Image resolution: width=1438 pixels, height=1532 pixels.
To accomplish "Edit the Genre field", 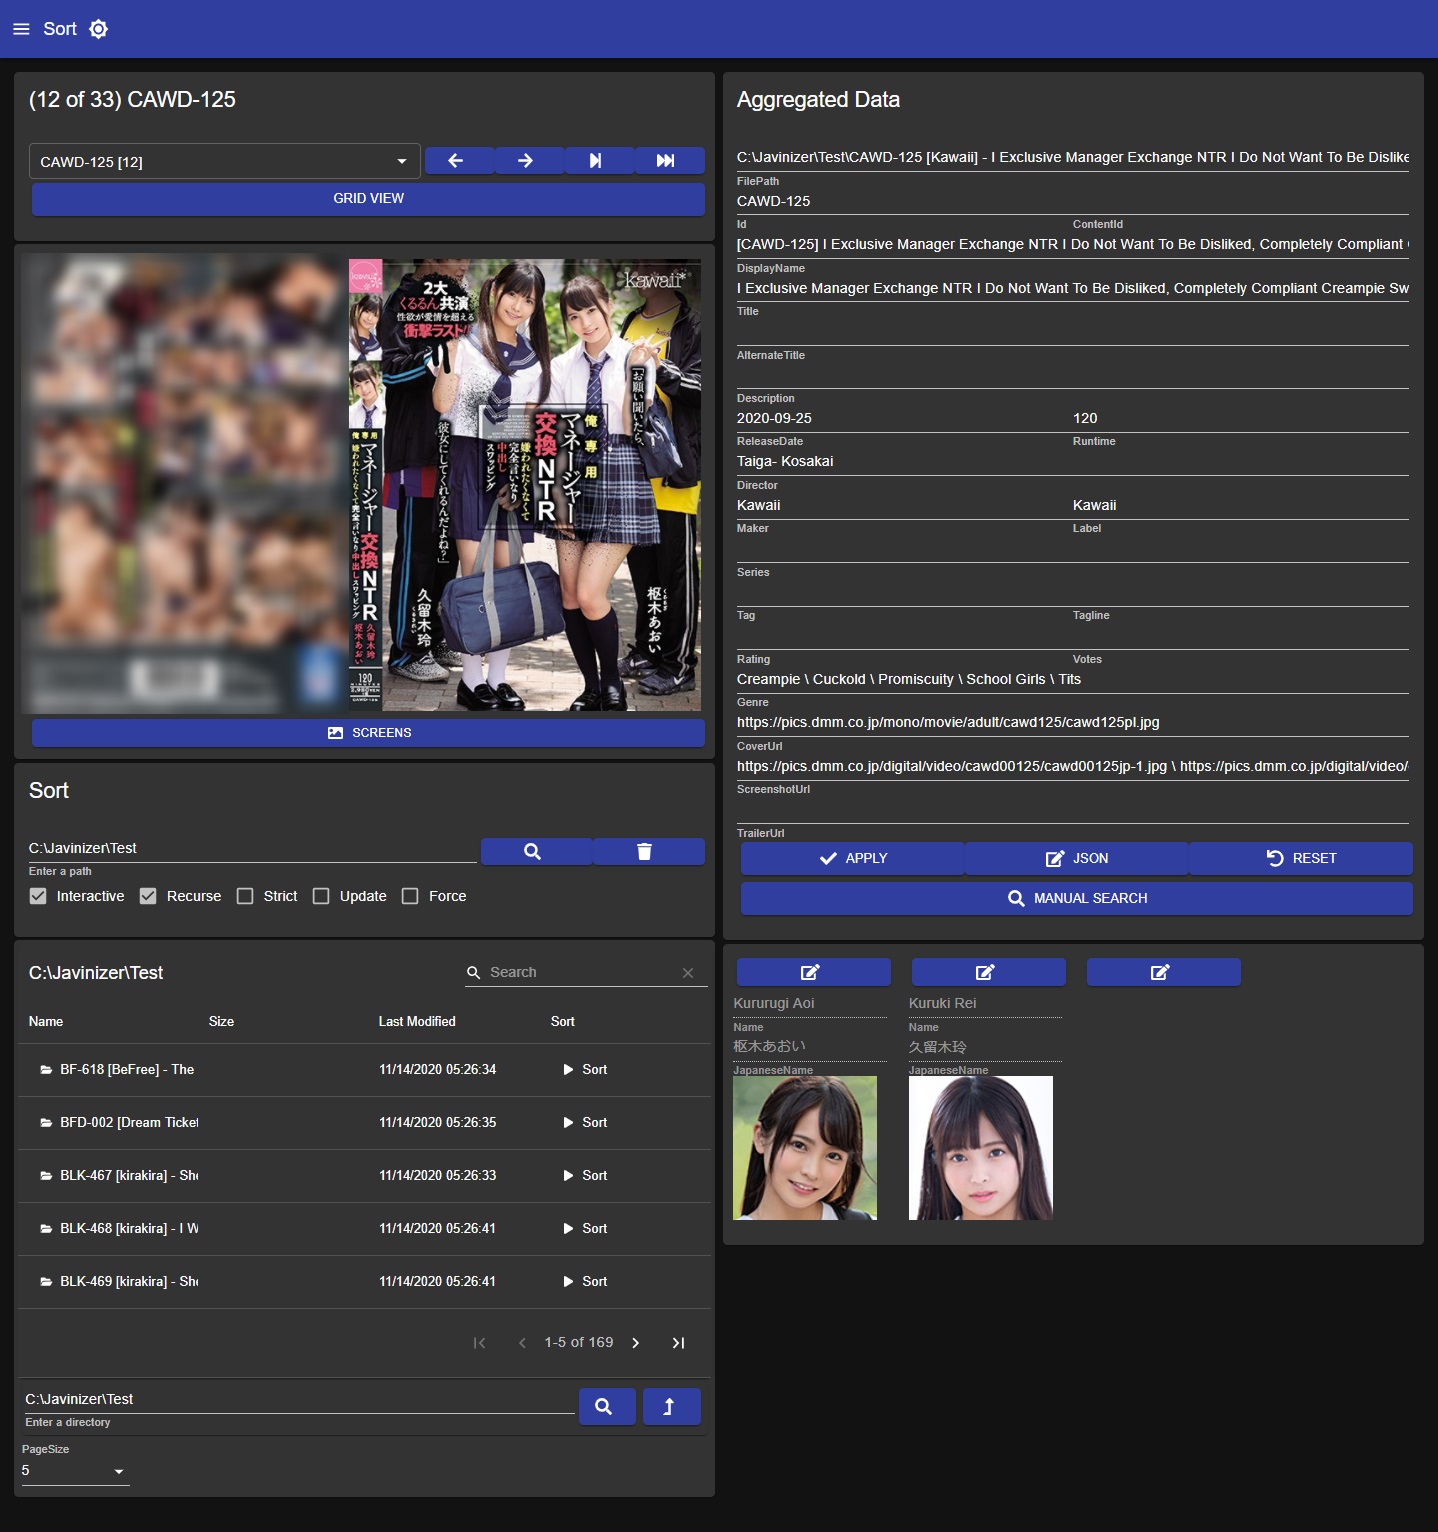I will coord(1073,679).
